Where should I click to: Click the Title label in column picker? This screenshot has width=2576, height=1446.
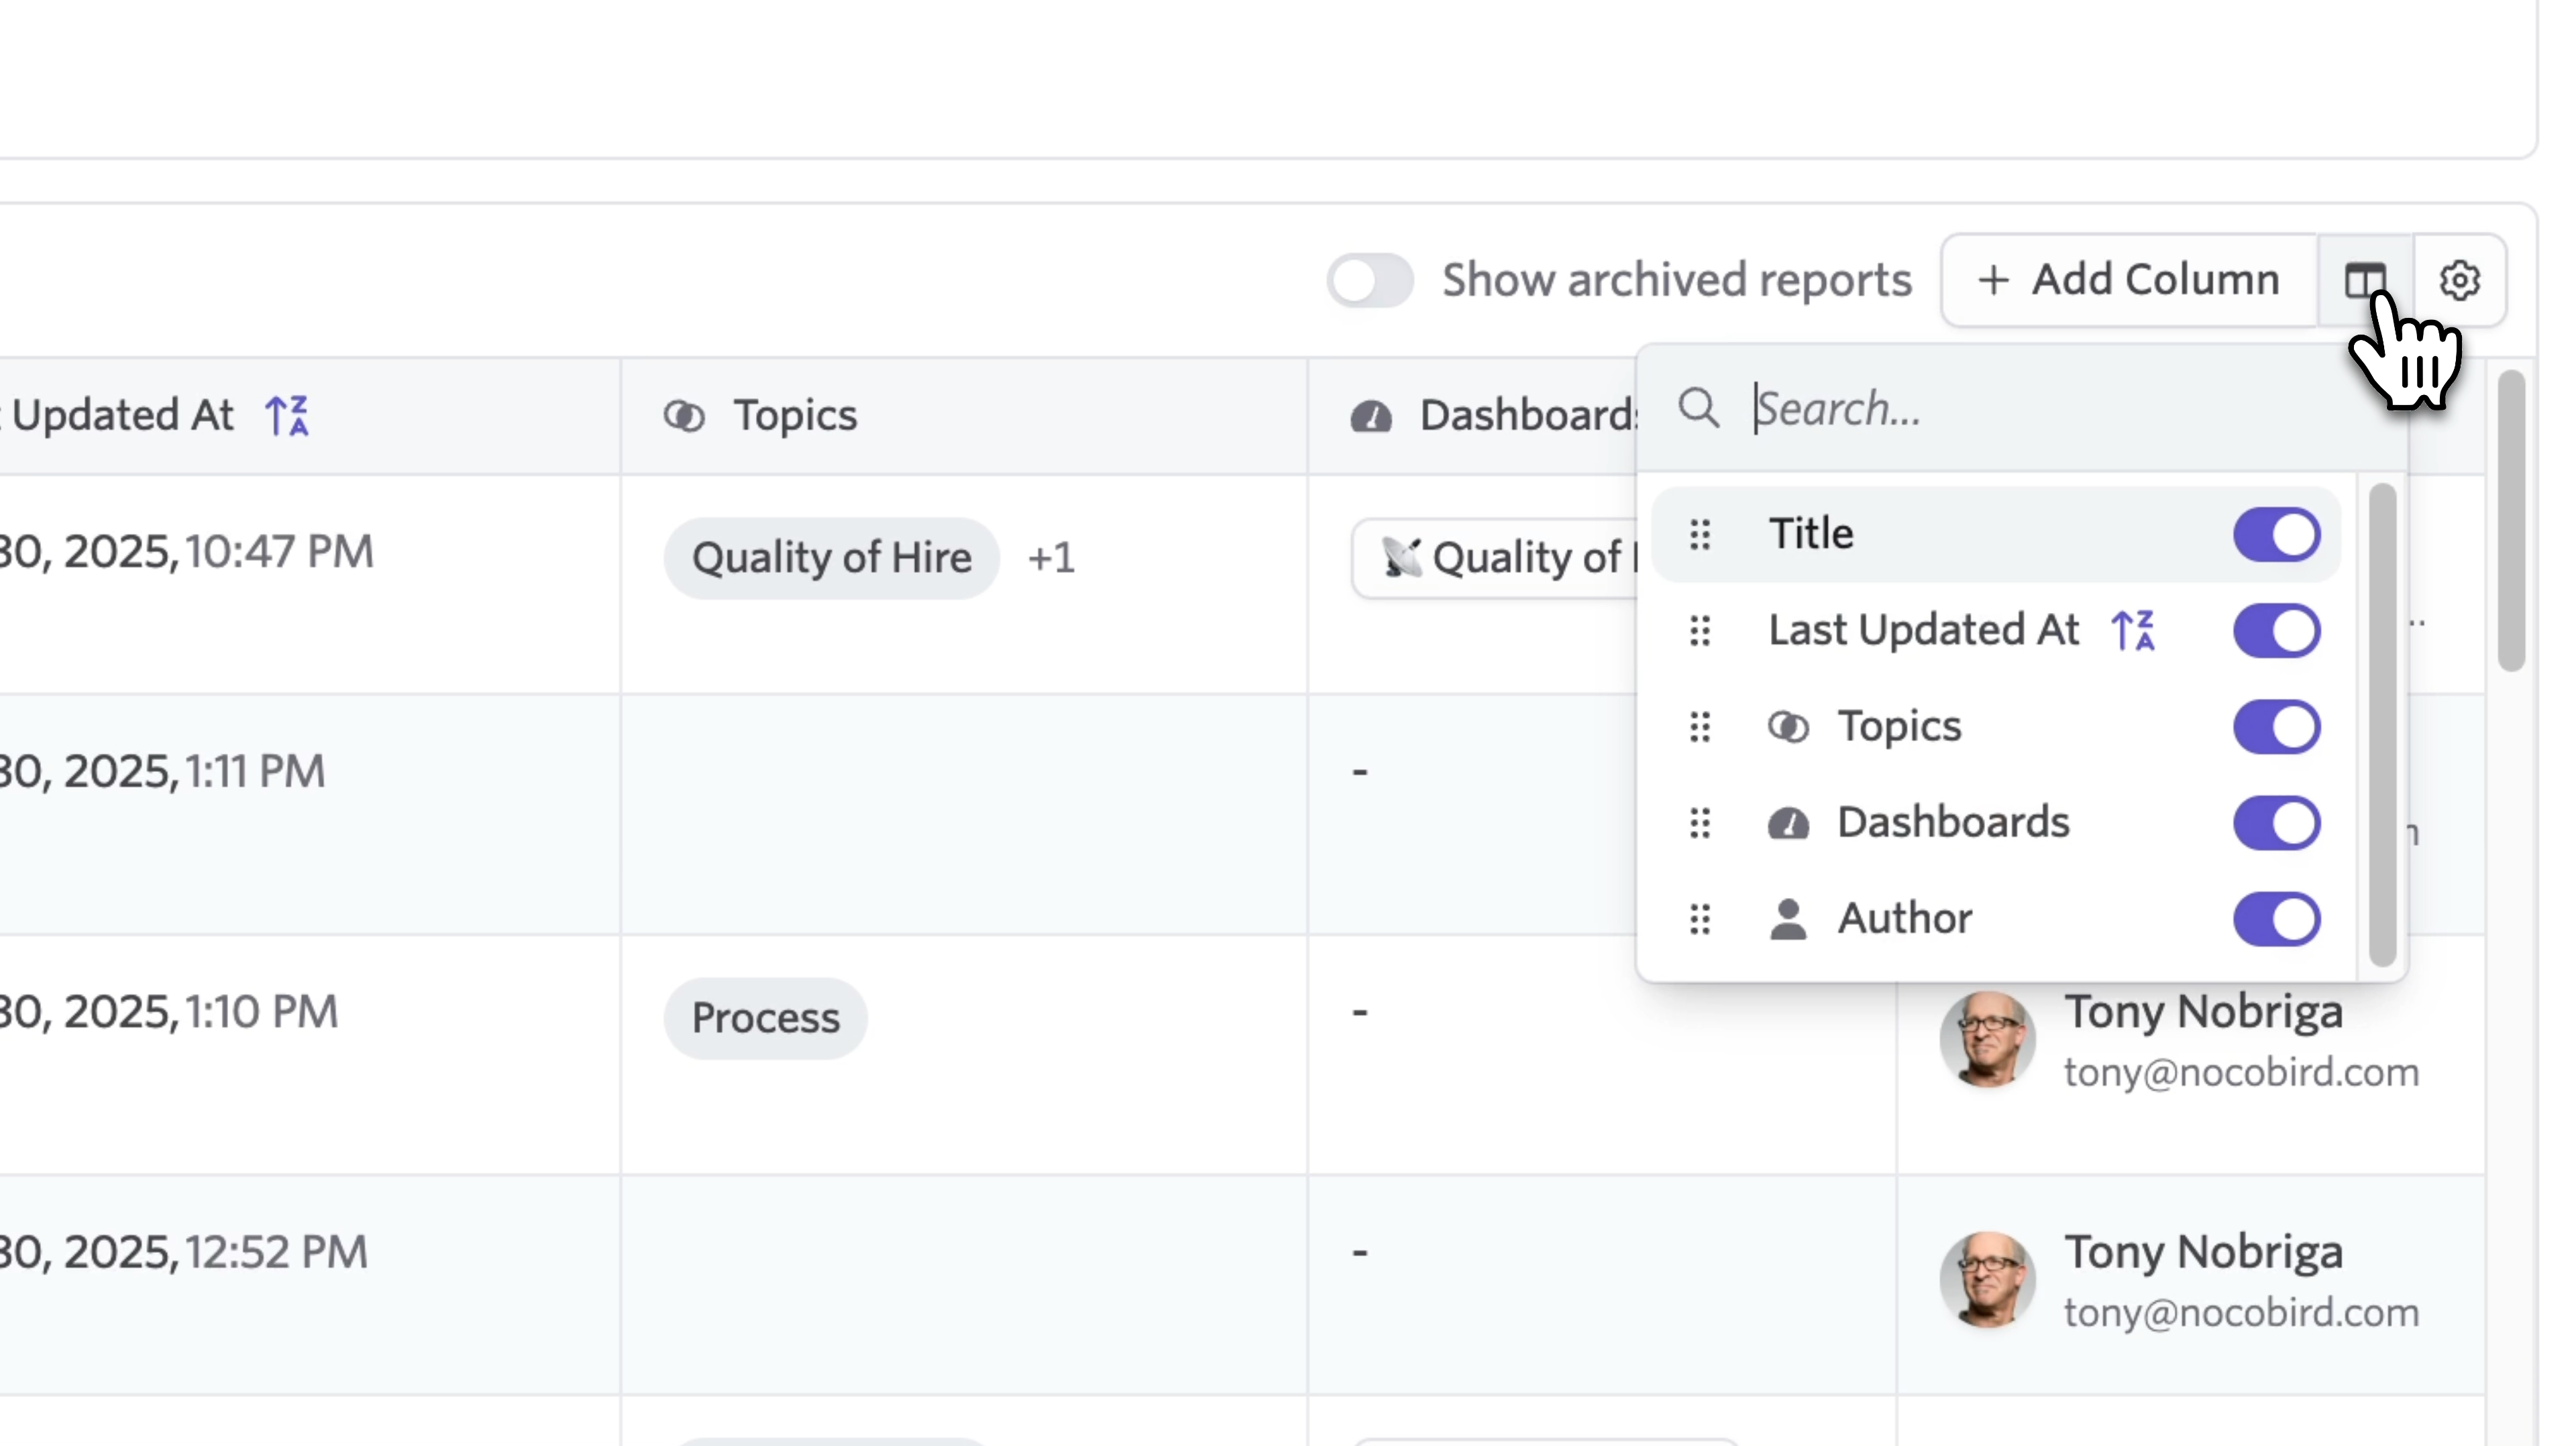click(x=1811, y=533)
